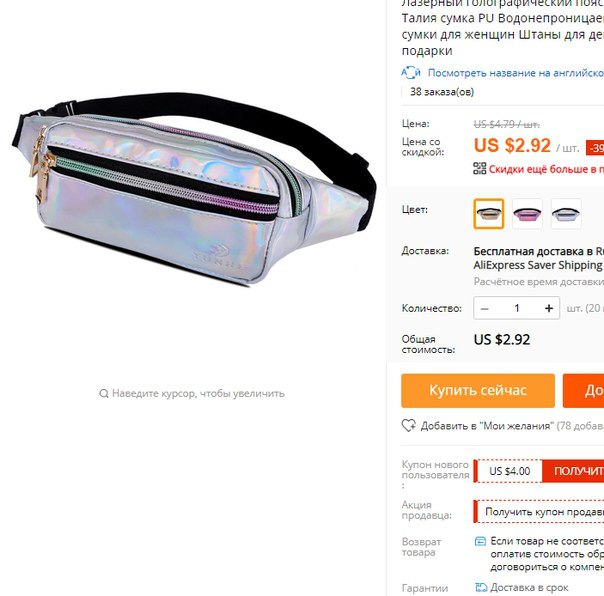Click the orange add-to-cart button
Screen dimensions: 604x596
[583, 391]
